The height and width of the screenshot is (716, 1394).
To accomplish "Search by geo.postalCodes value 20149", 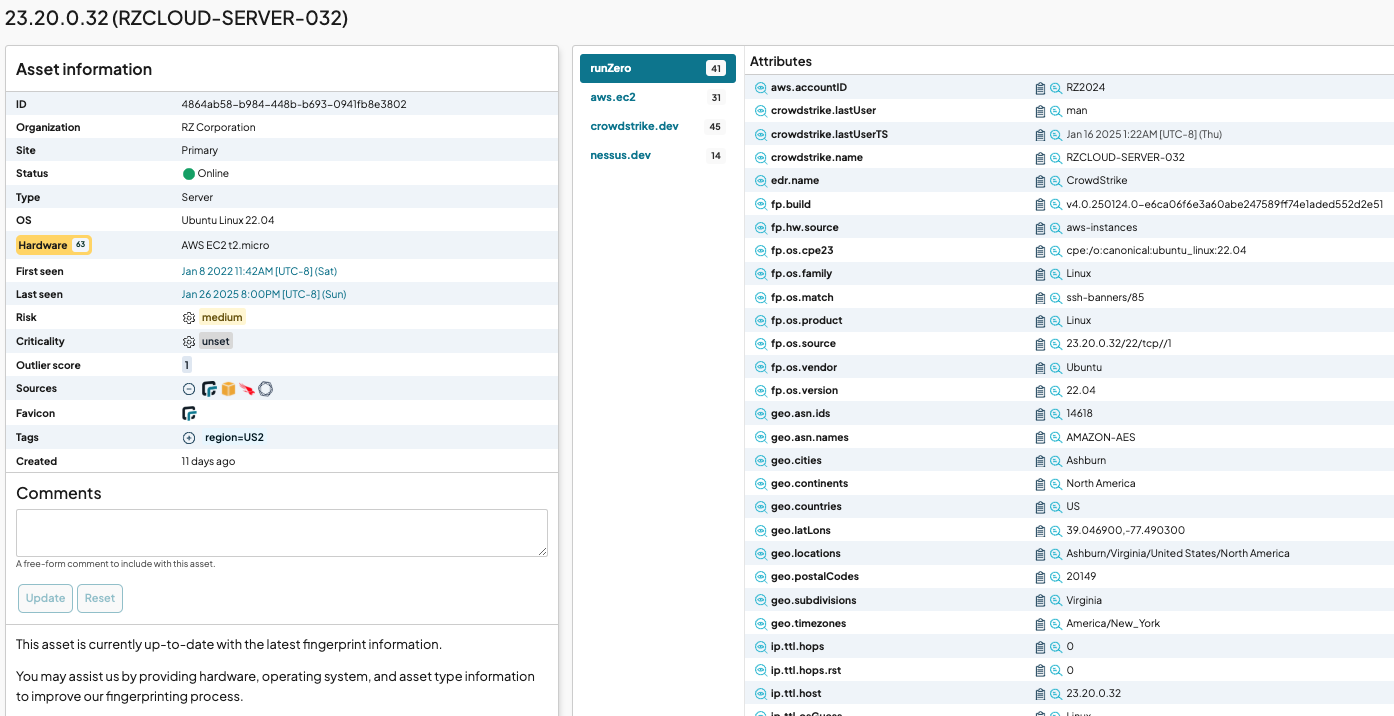I will (x=1055, y=577).
